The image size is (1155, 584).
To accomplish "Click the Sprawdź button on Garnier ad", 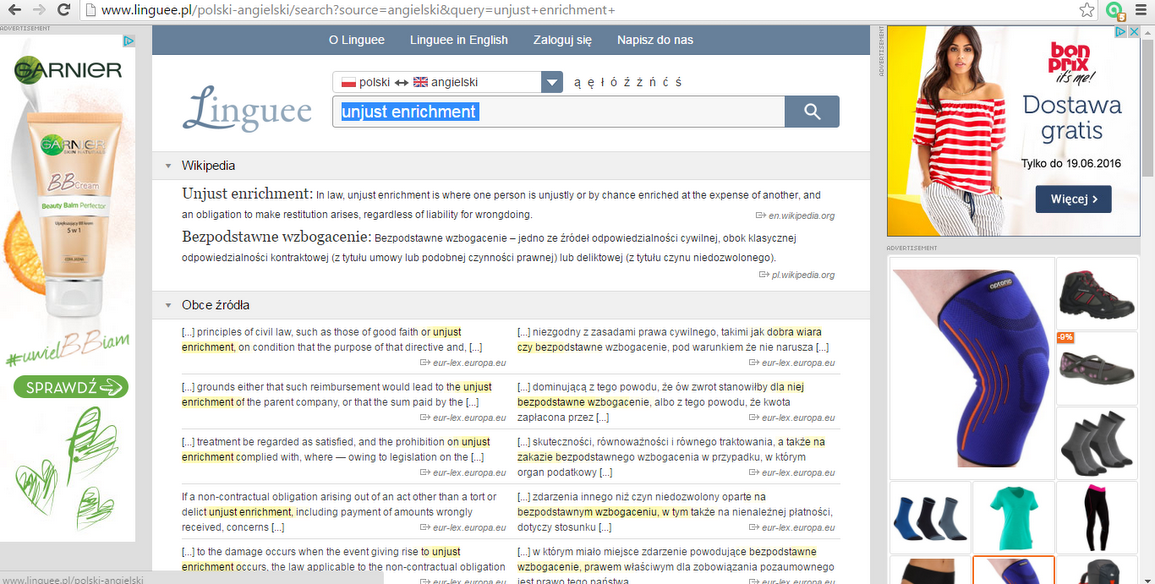I will [x=71, y=386].
